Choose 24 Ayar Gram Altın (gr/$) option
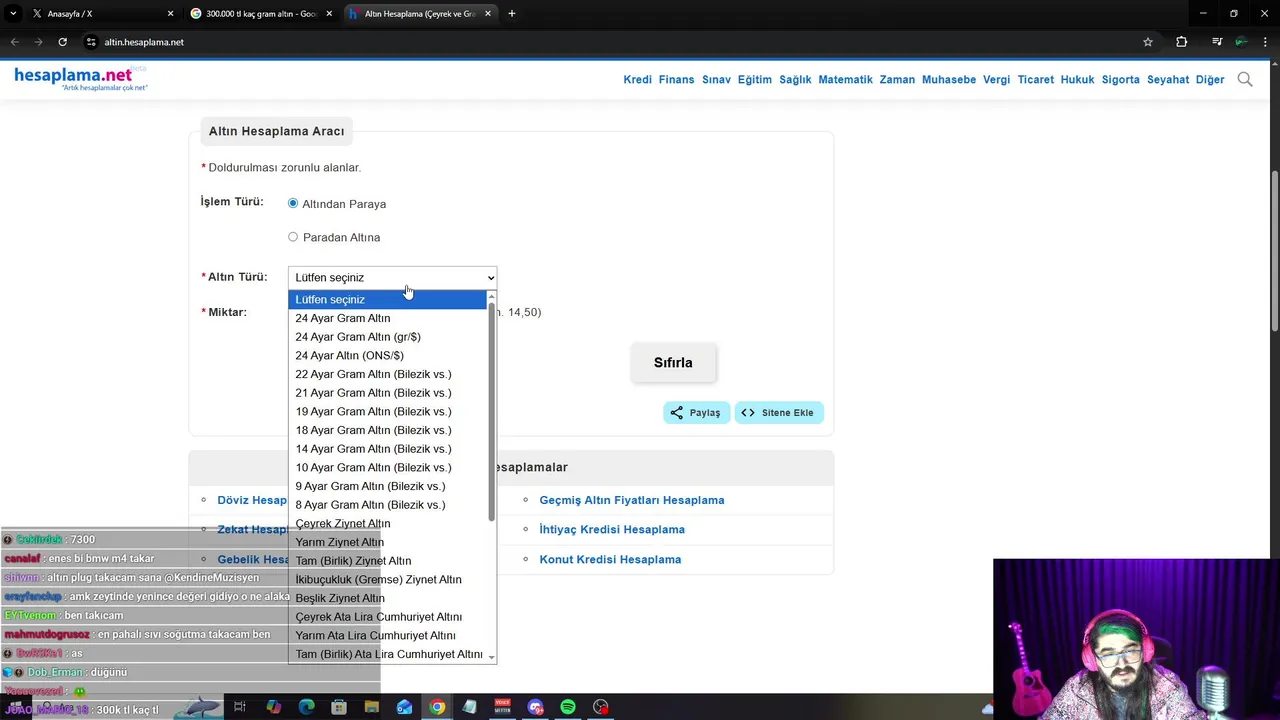Viewport: 1280px width, 720px height. [x=387, y=337]
